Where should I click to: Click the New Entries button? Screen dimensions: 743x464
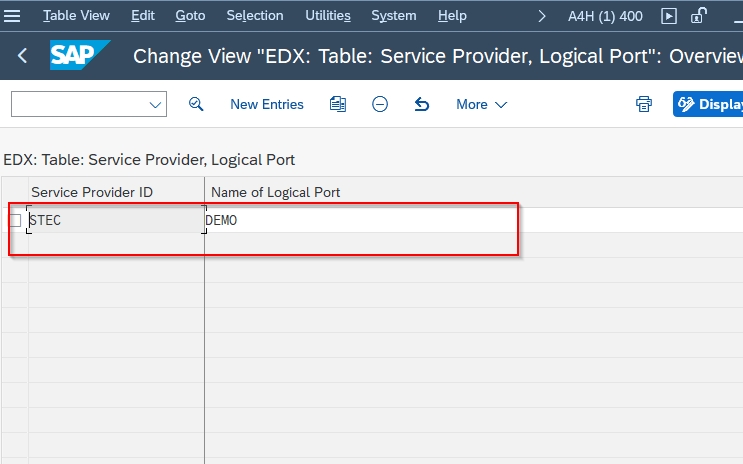[x=267, y=104]
